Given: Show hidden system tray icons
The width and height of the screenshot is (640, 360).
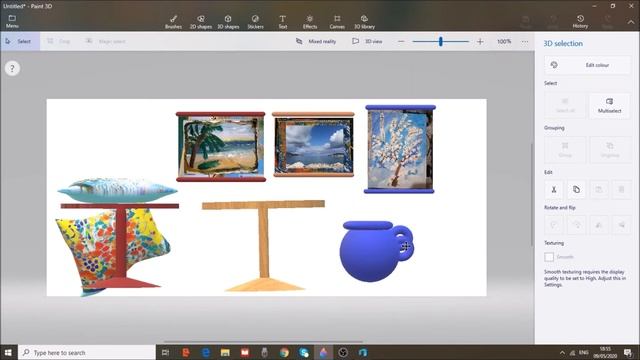Looking at the screenshot, I should pyautogui.click(x=562, y=352).
